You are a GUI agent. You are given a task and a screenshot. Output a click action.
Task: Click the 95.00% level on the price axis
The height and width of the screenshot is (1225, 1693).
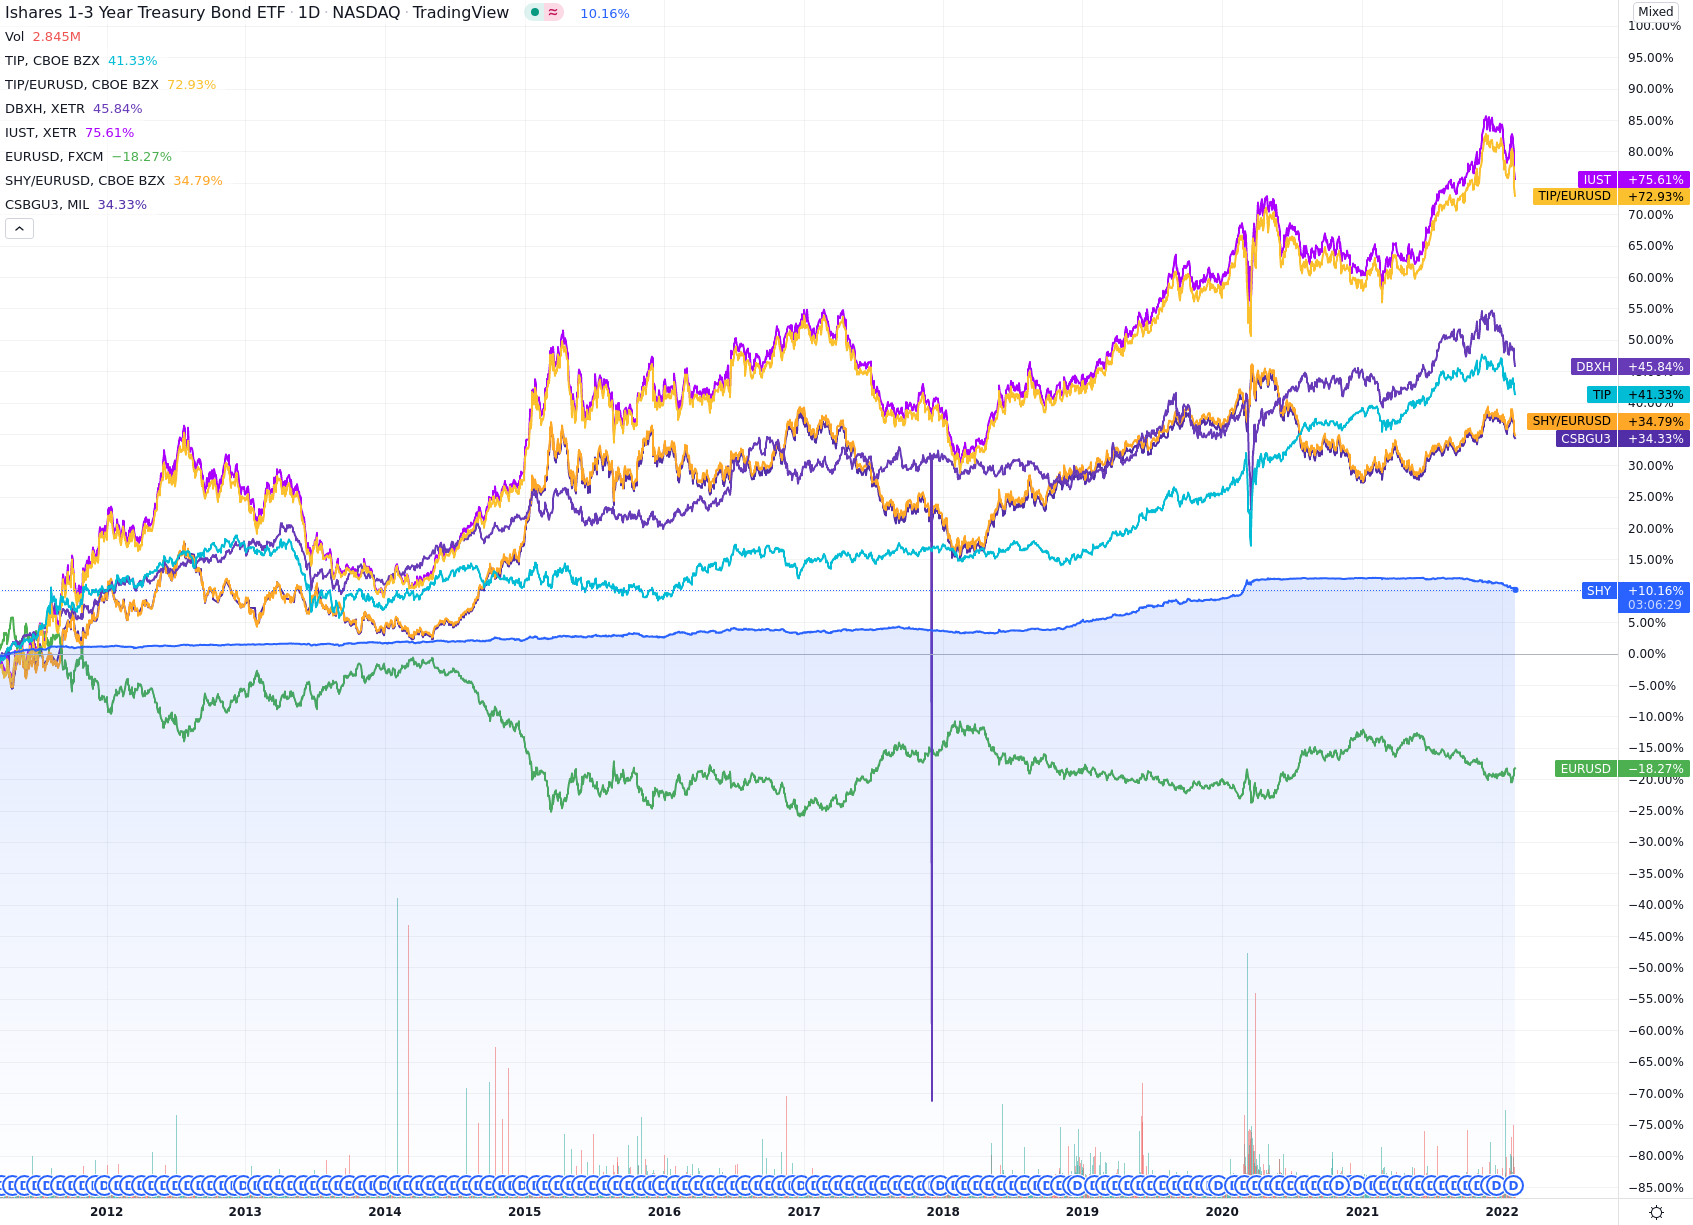point(1650,58)
